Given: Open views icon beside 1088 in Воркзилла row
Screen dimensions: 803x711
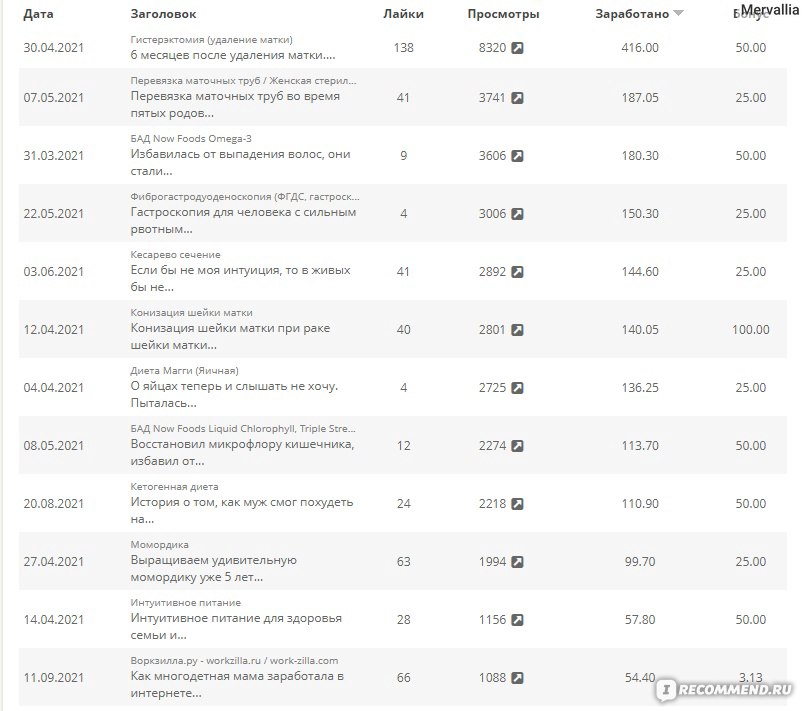Looking at the screenshot, I should click(518, 678).
